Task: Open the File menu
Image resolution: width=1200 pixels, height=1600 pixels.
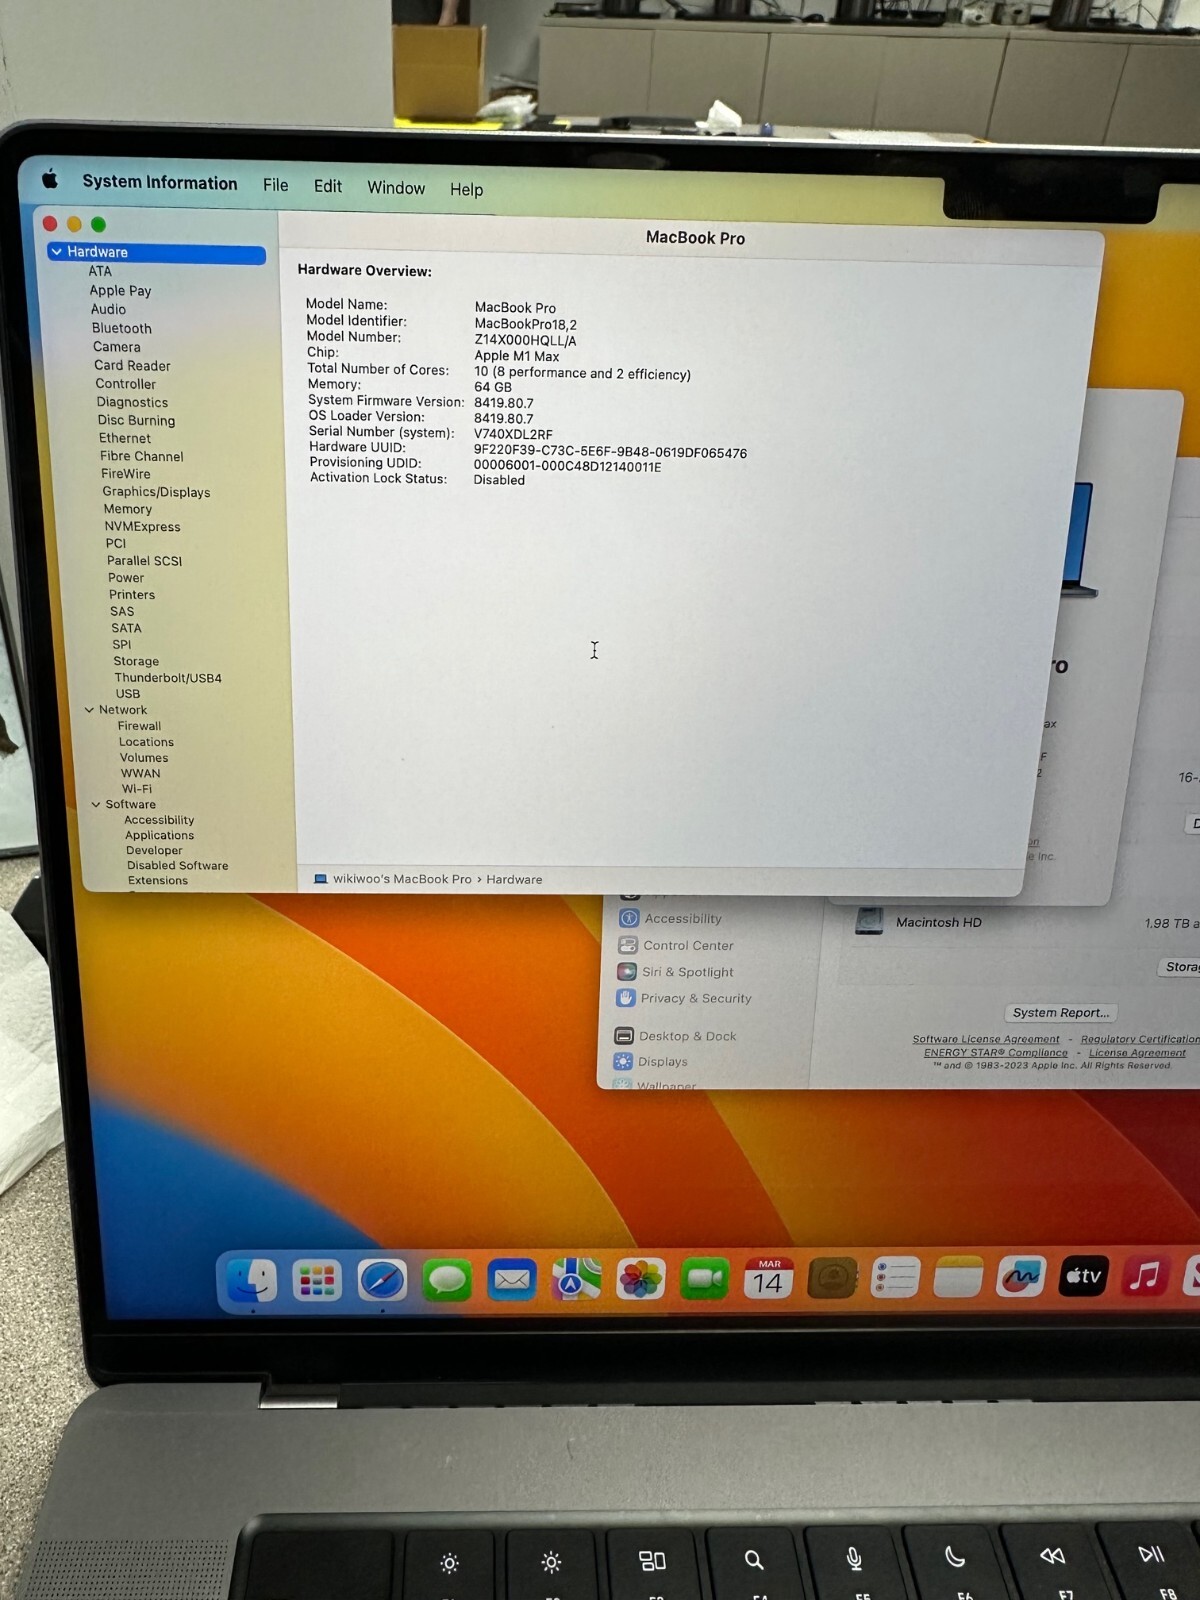Action: (276, 185)
